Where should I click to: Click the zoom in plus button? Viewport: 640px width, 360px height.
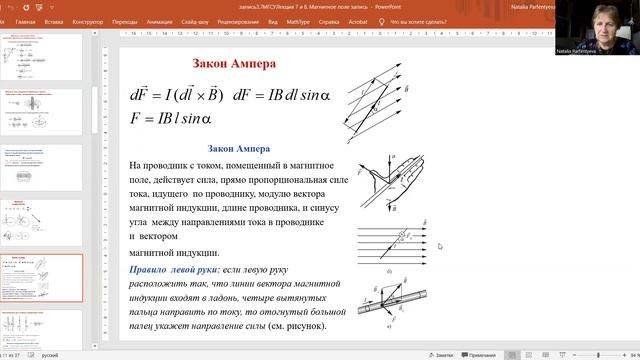(x=624, y=356)
